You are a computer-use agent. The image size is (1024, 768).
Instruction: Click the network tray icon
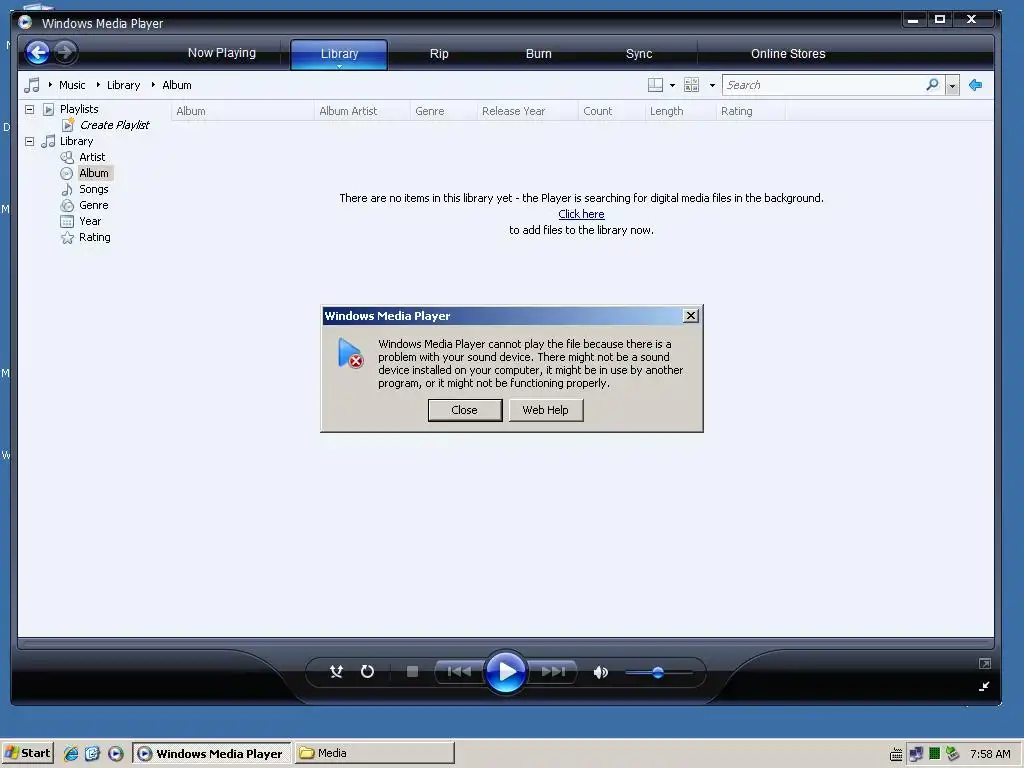click(916, 754)
